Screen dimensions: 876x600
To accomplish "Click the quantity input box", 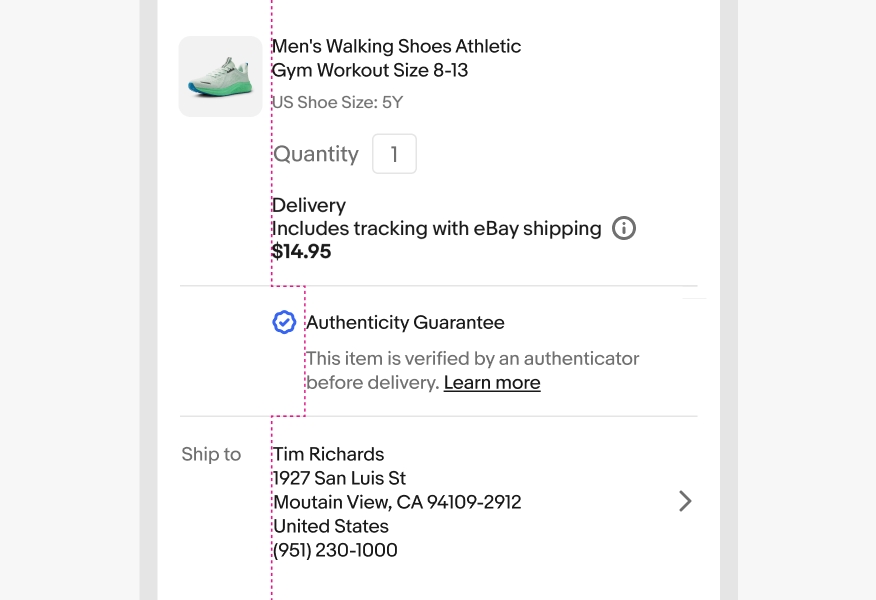I will click(394, 155).
